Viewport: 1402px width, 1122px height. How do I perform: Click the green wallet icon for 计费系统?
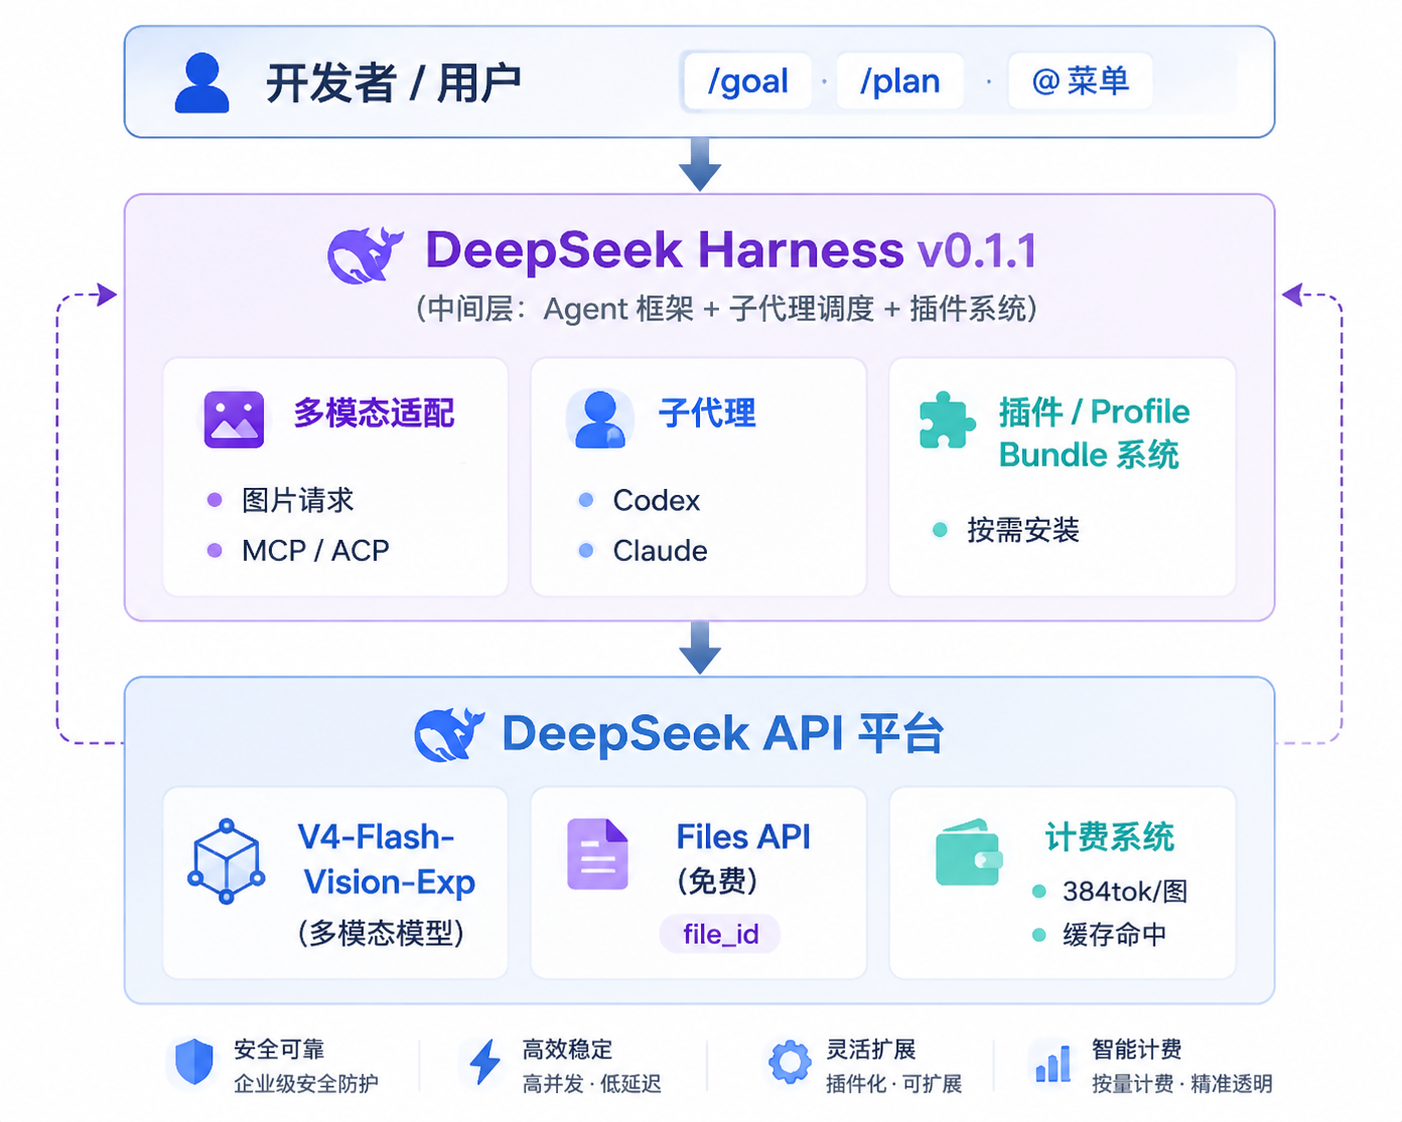click(x=968, y=853)
